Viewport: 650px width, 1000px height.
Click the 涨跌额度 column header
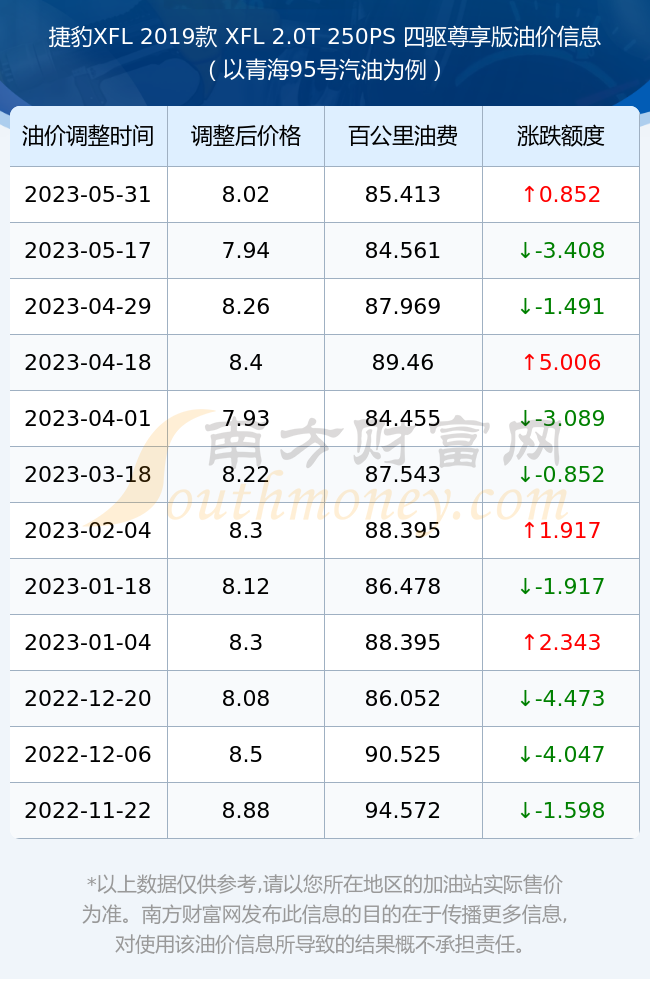point(561,136)
